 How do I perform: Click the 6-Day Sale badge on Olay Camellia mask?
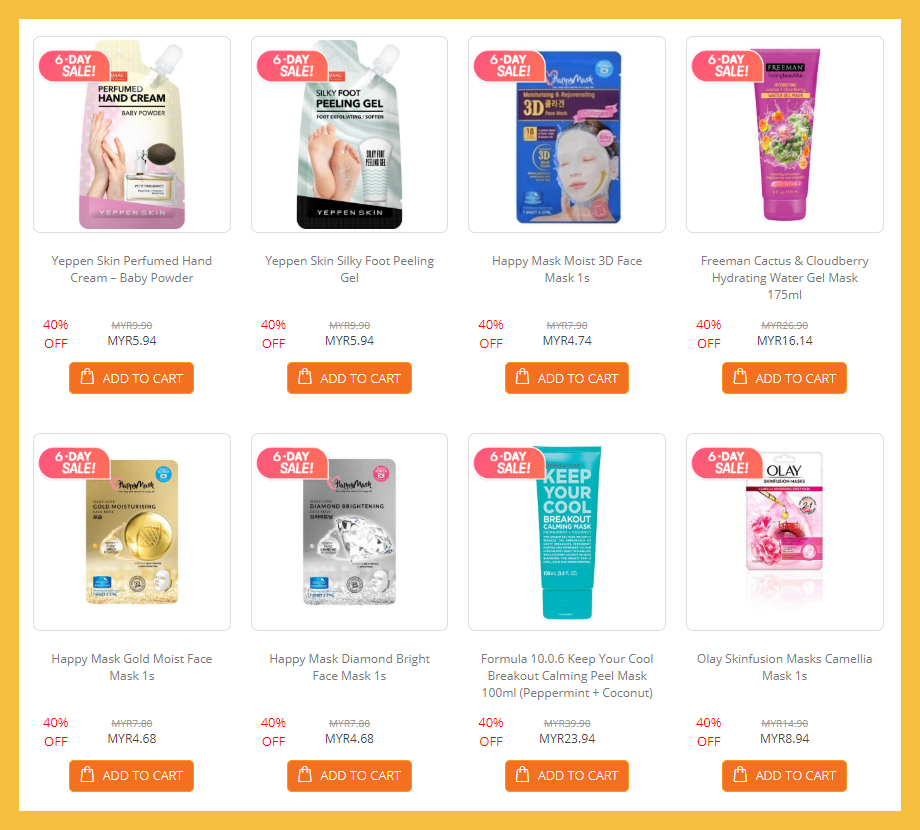point(728,463)
